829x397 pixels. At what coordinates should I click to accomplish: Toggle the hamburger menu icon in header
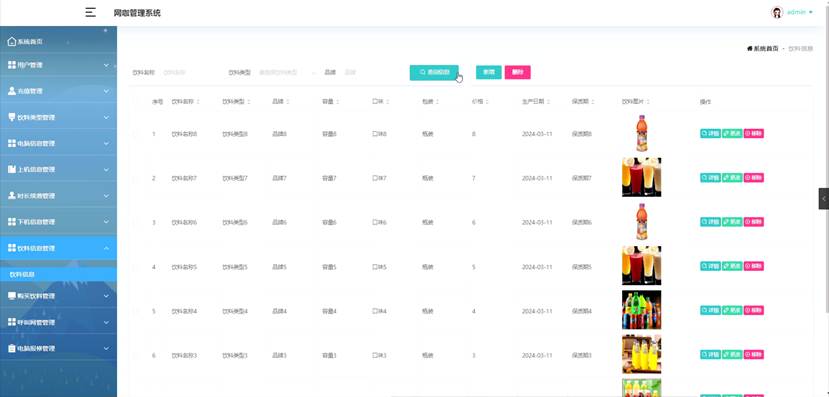[x=90, y=13]
